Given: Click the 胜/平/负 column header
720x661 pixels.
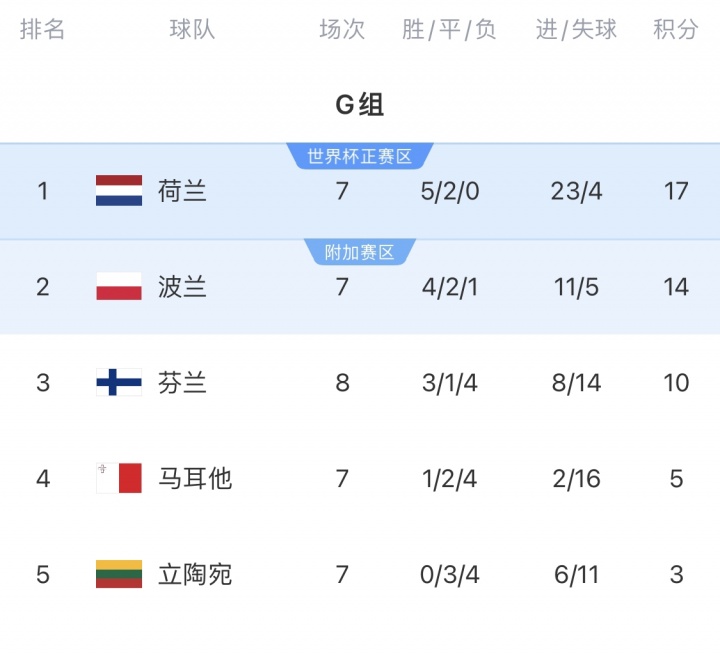Looking at the screenshot, I should point(449,30).
